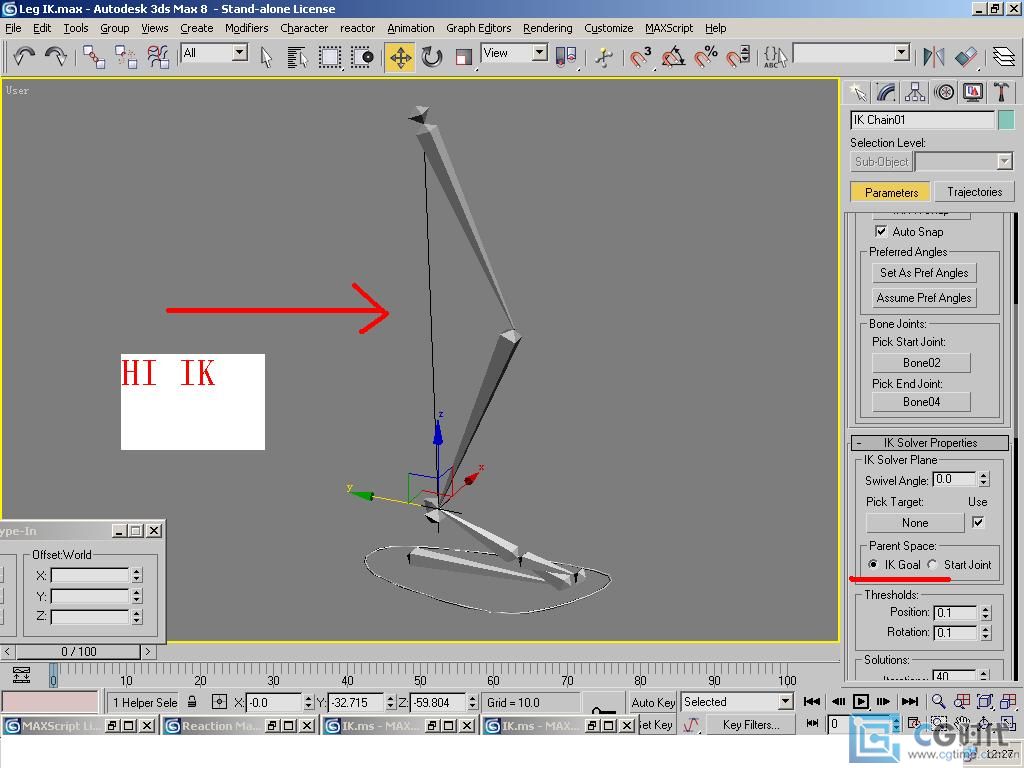1024x768 pixels.
Task: Click the Position threshold field
Action: 955,613
